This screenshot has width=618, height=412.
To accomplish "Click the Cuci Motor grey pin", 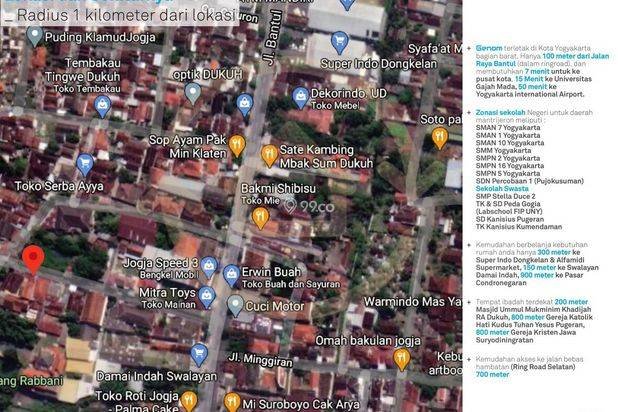I will [x=235, y=306].
